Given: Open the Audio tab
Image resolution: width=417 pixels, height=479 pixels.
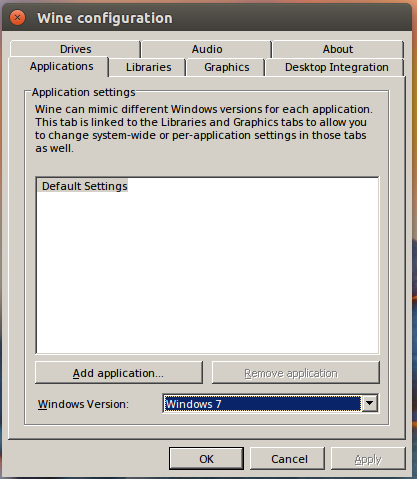Looking at the screenshot, I should click(207, 49).
